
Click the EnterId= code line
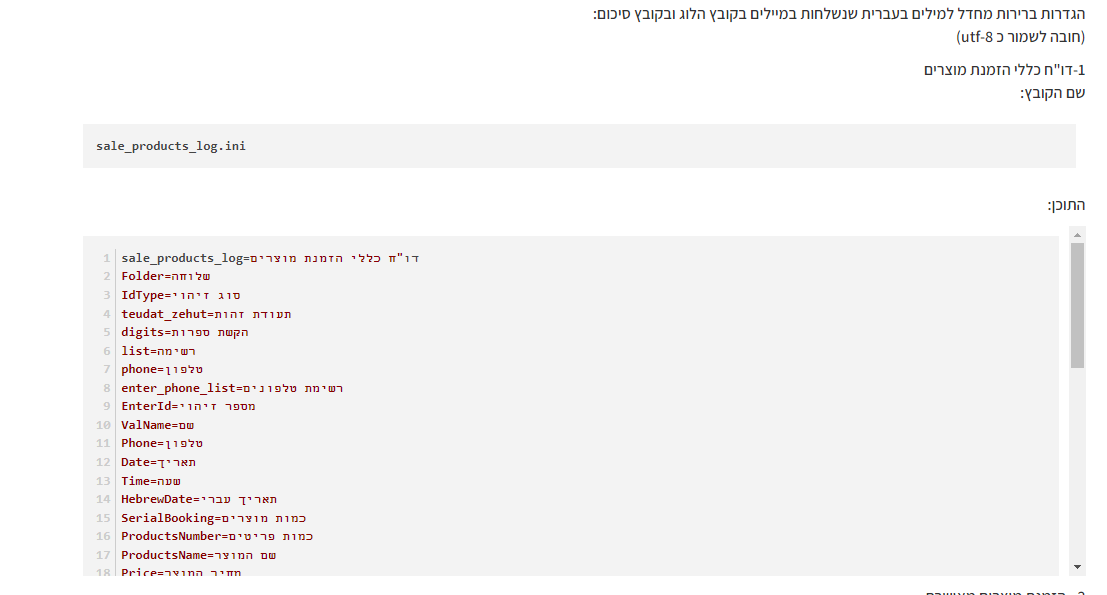pyautogui.click(x=189, y=406)
